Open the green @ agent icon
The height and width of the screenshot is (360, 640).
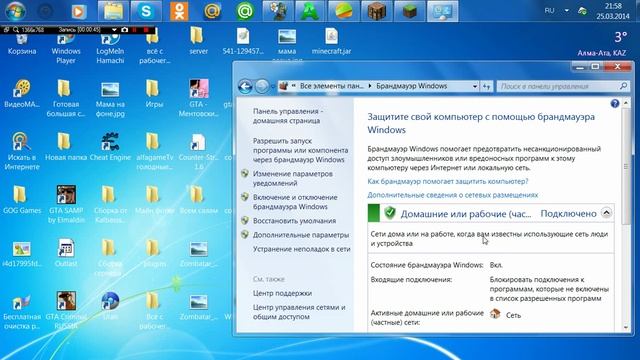(244, 11)
